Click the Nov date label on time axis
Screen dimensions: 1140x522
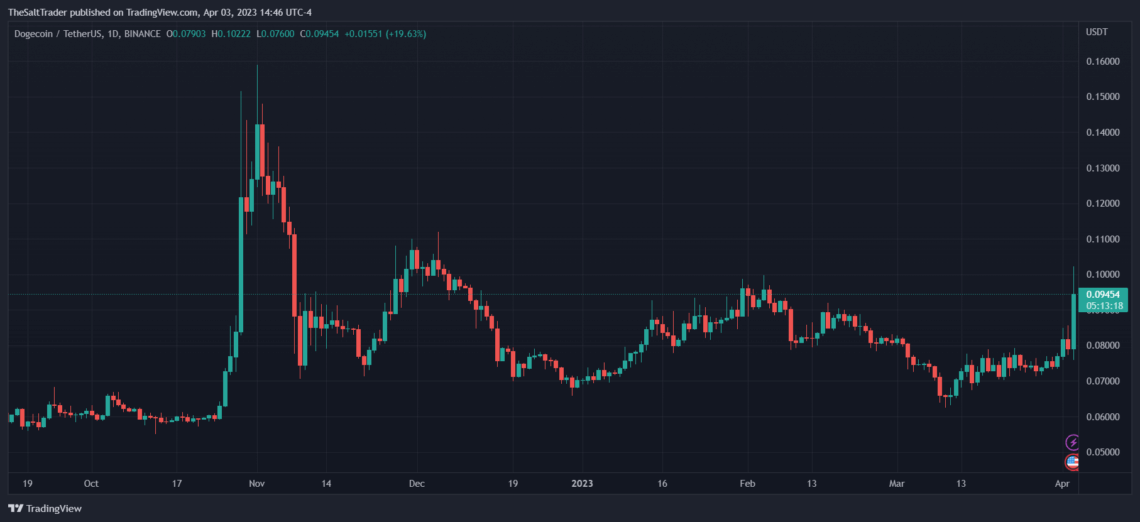tap(257, 483)
